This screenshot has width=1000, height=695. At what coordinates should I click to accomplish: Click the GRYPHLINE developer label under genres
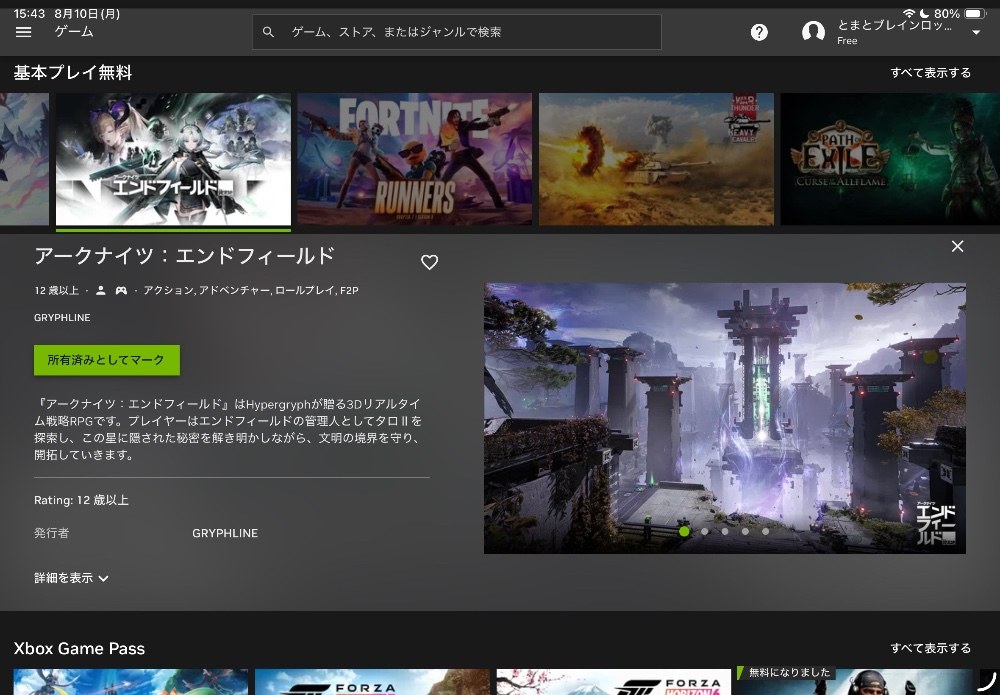point(62,318)
